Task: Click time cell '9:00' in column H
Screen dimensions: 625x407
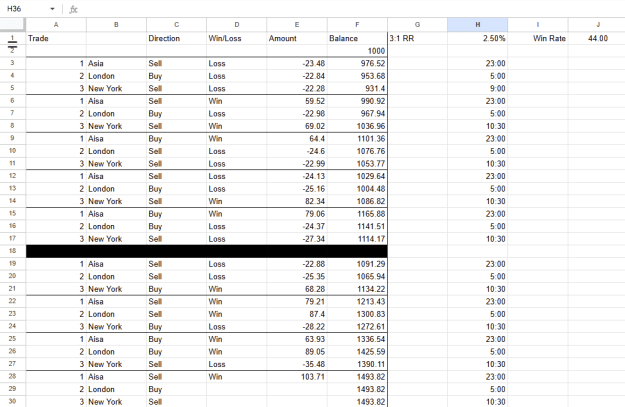Action: (478, 88)
